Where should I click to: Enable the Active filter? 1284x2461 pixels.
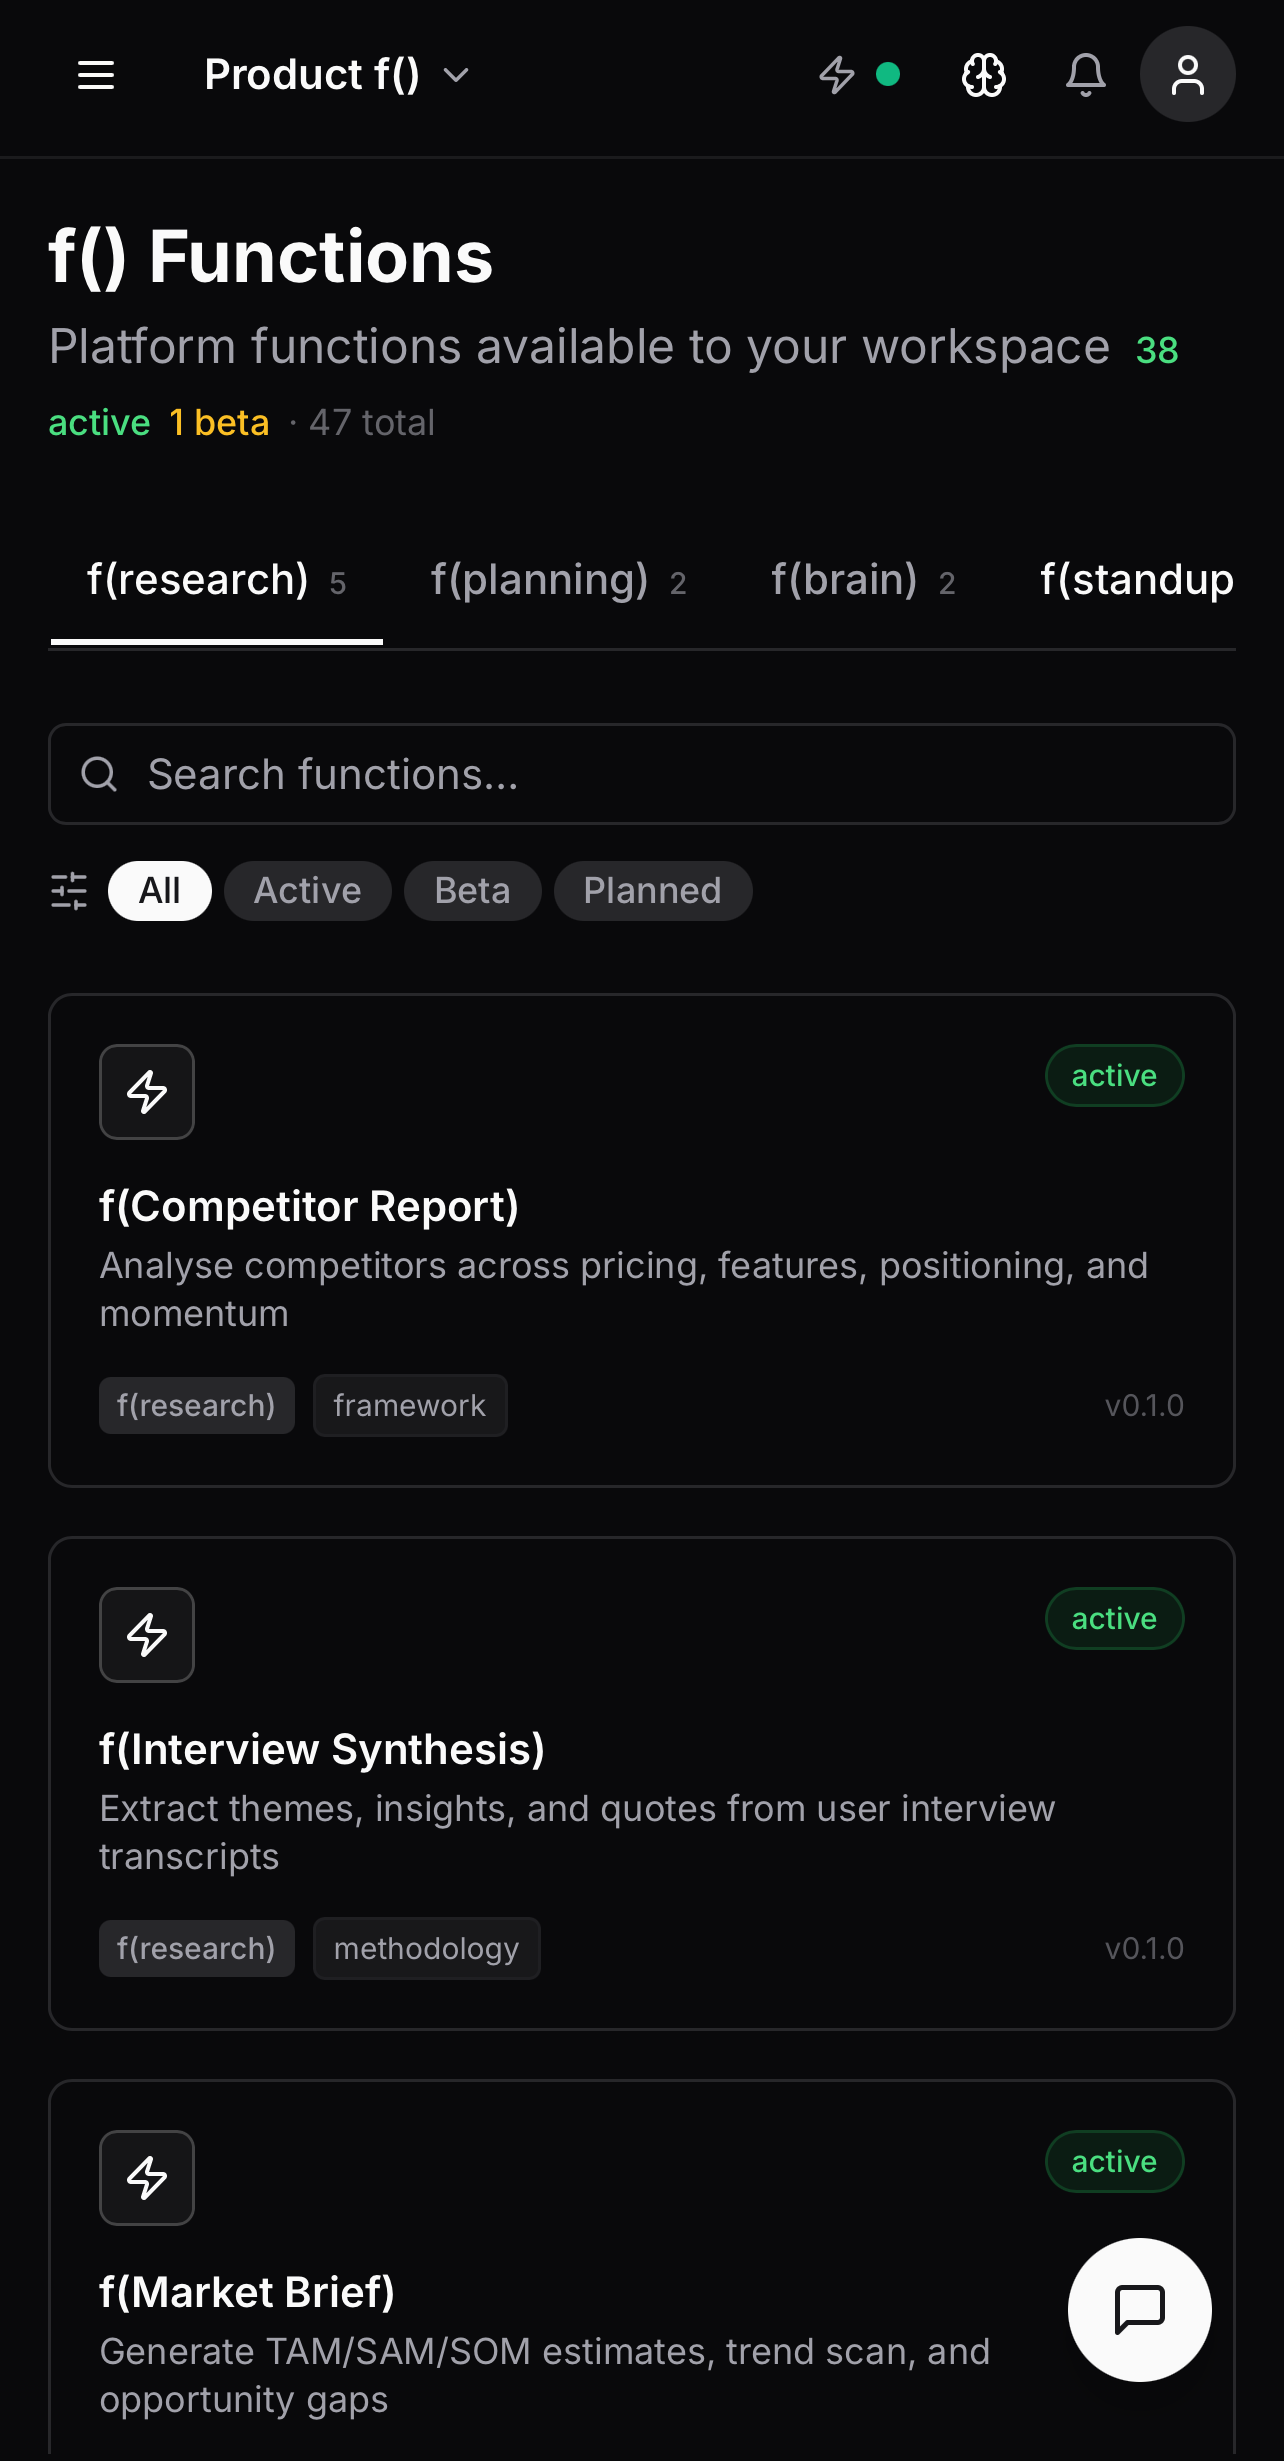tap(307, 890)
